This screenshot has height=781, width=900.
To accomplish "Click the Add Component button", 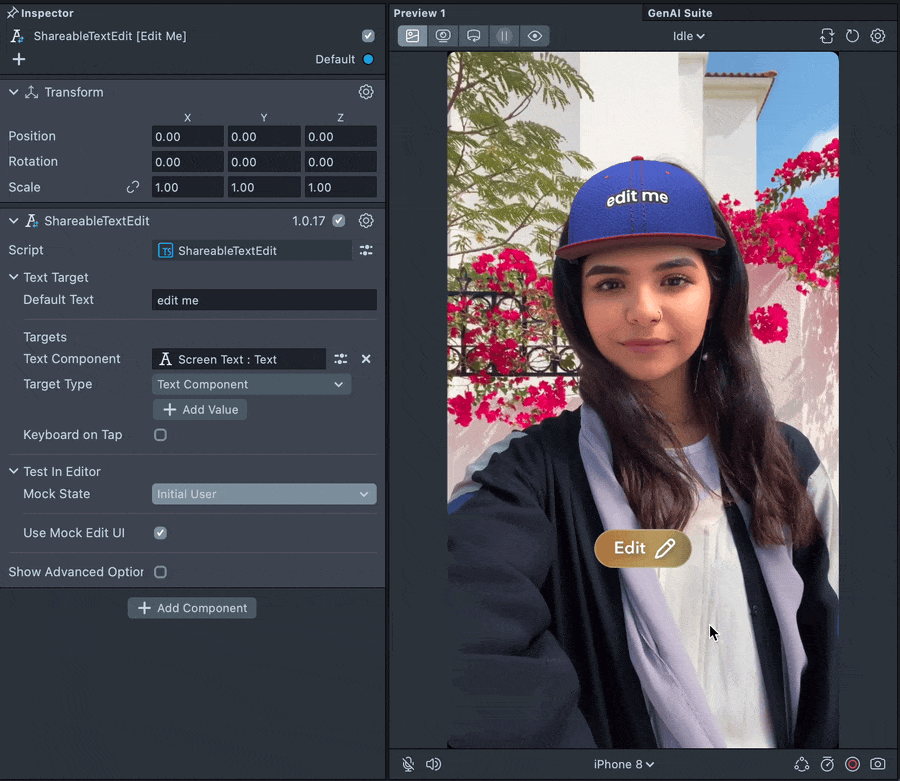I will coord(192,608).
